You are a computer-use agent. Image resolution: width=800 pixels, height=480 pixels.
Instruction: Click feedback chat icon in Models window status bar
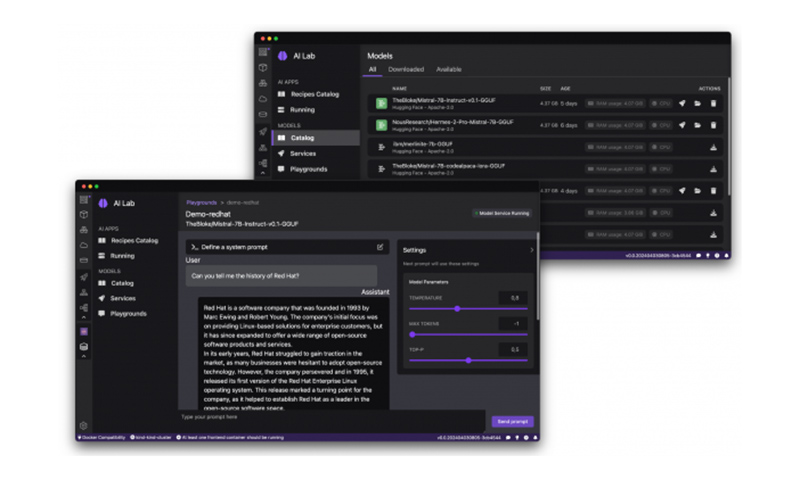[x=698, y=256]
